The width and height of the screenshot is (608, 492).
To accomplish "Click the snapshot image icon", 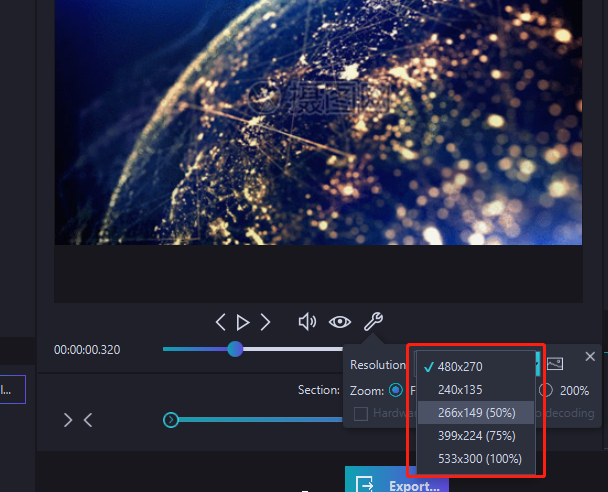I will pos(555,364).
